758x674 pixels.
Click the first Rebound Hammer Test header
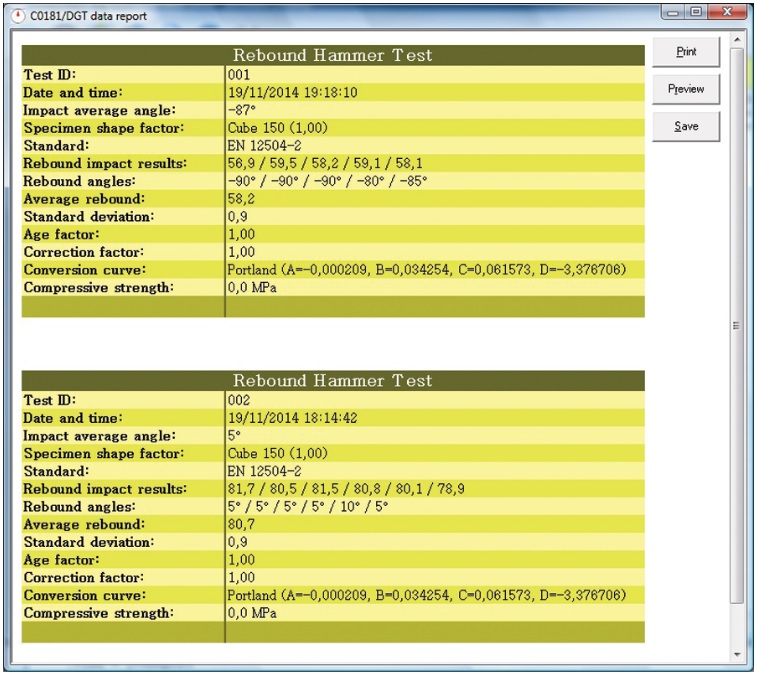[x=333, y=55]
